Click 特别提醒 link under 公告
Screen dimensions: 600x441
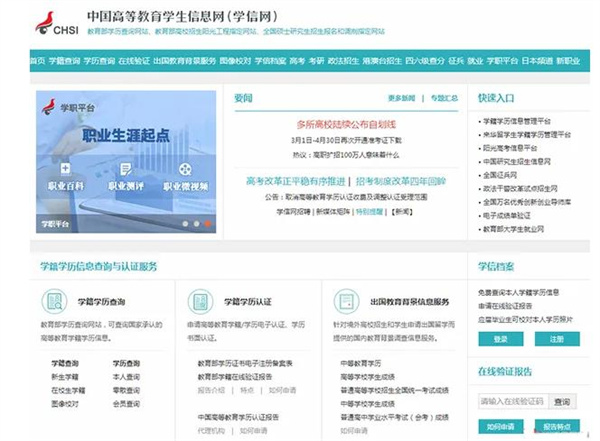pyautogui.click(x=369, y=212)
